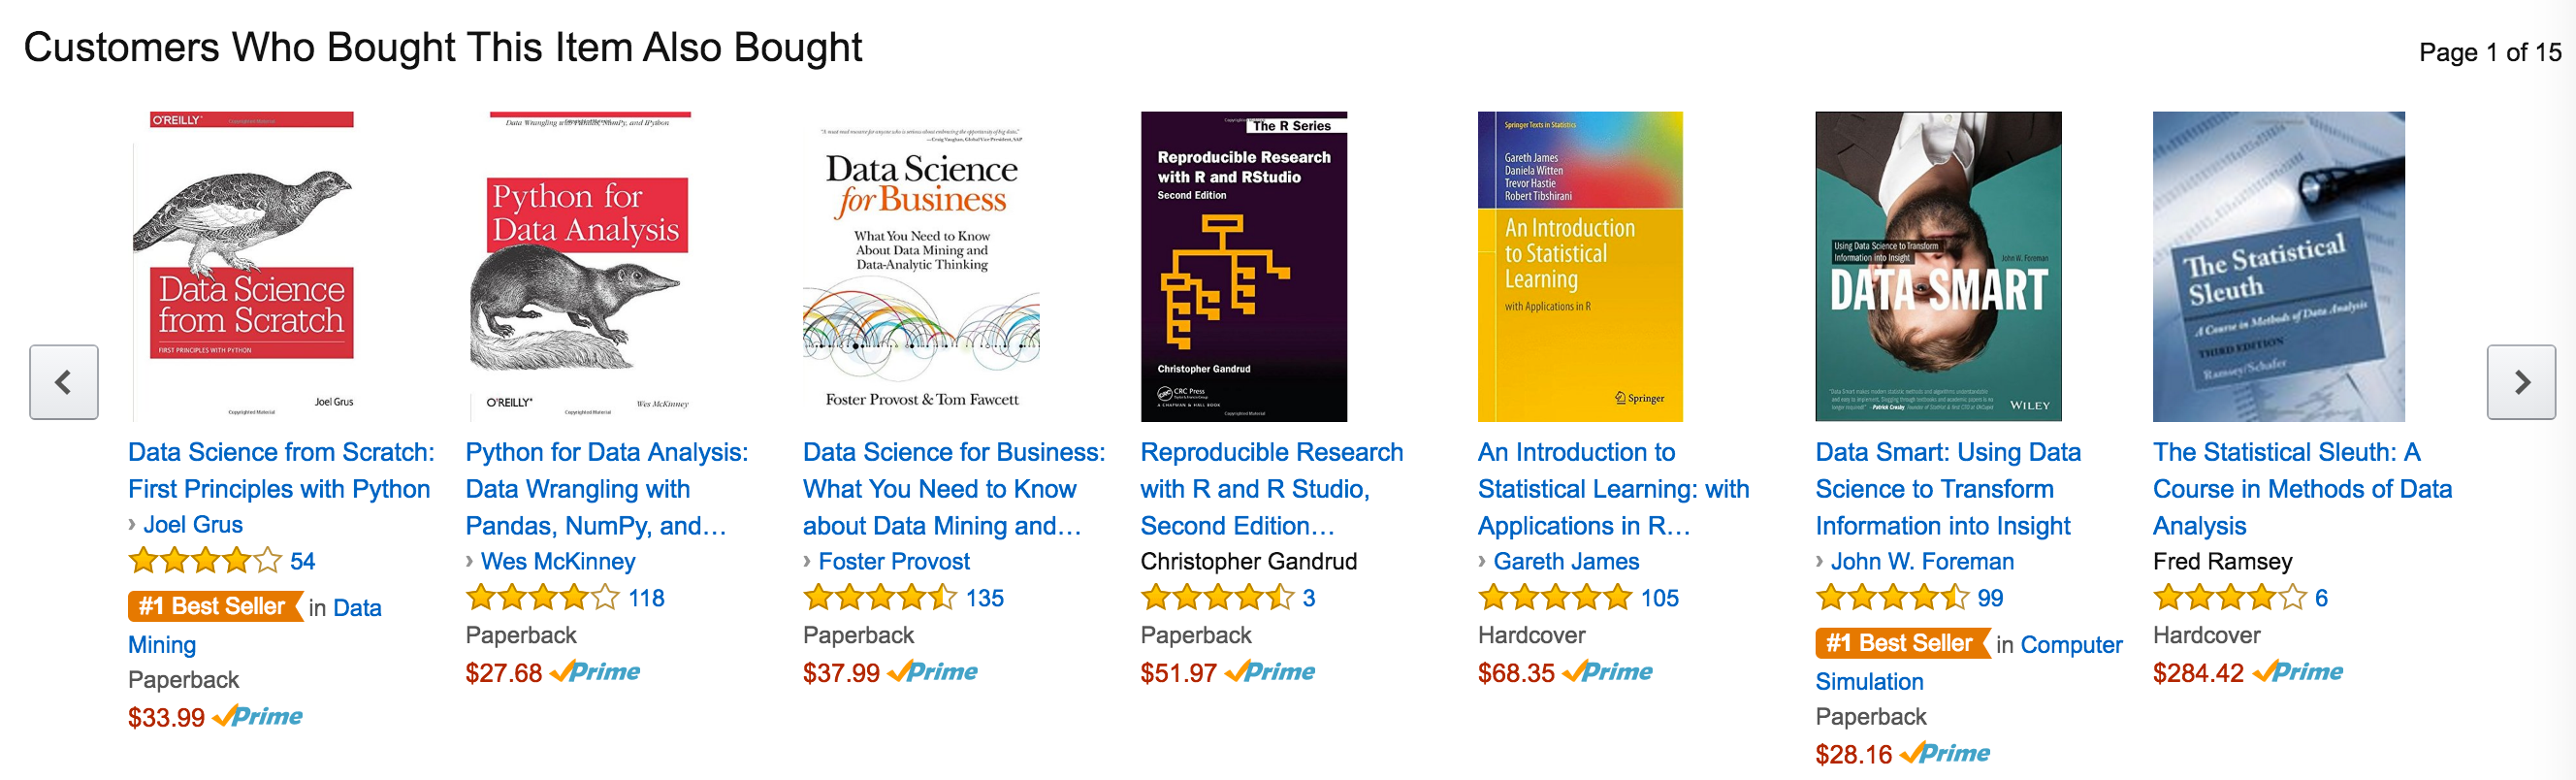Open Computer Simulation category link

tap(1868, 682)
